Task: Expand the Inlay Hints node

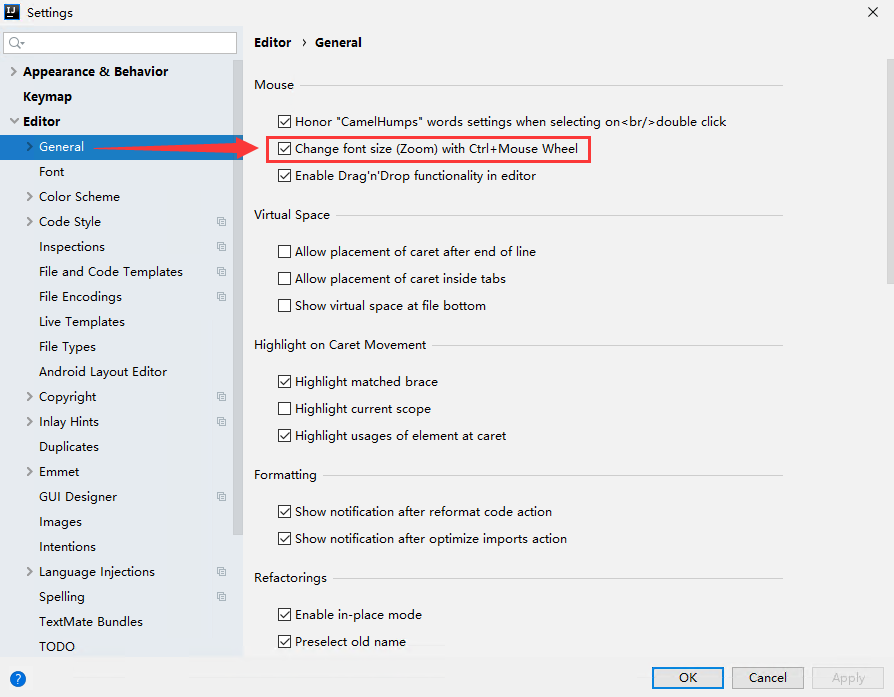Action: [30, 422]
